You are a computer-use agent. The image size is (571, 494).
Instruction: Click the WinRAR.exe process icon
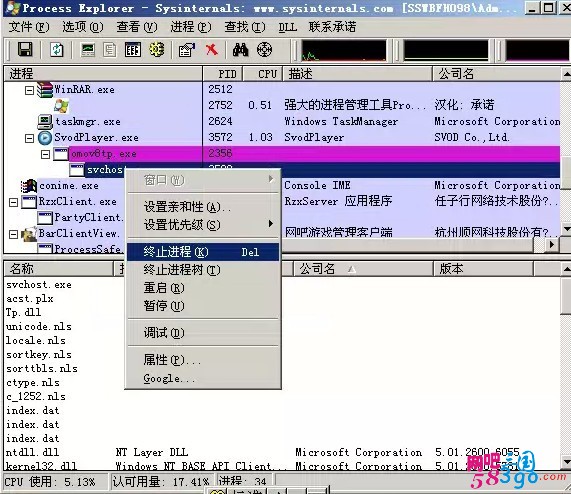tap(45, 90)
